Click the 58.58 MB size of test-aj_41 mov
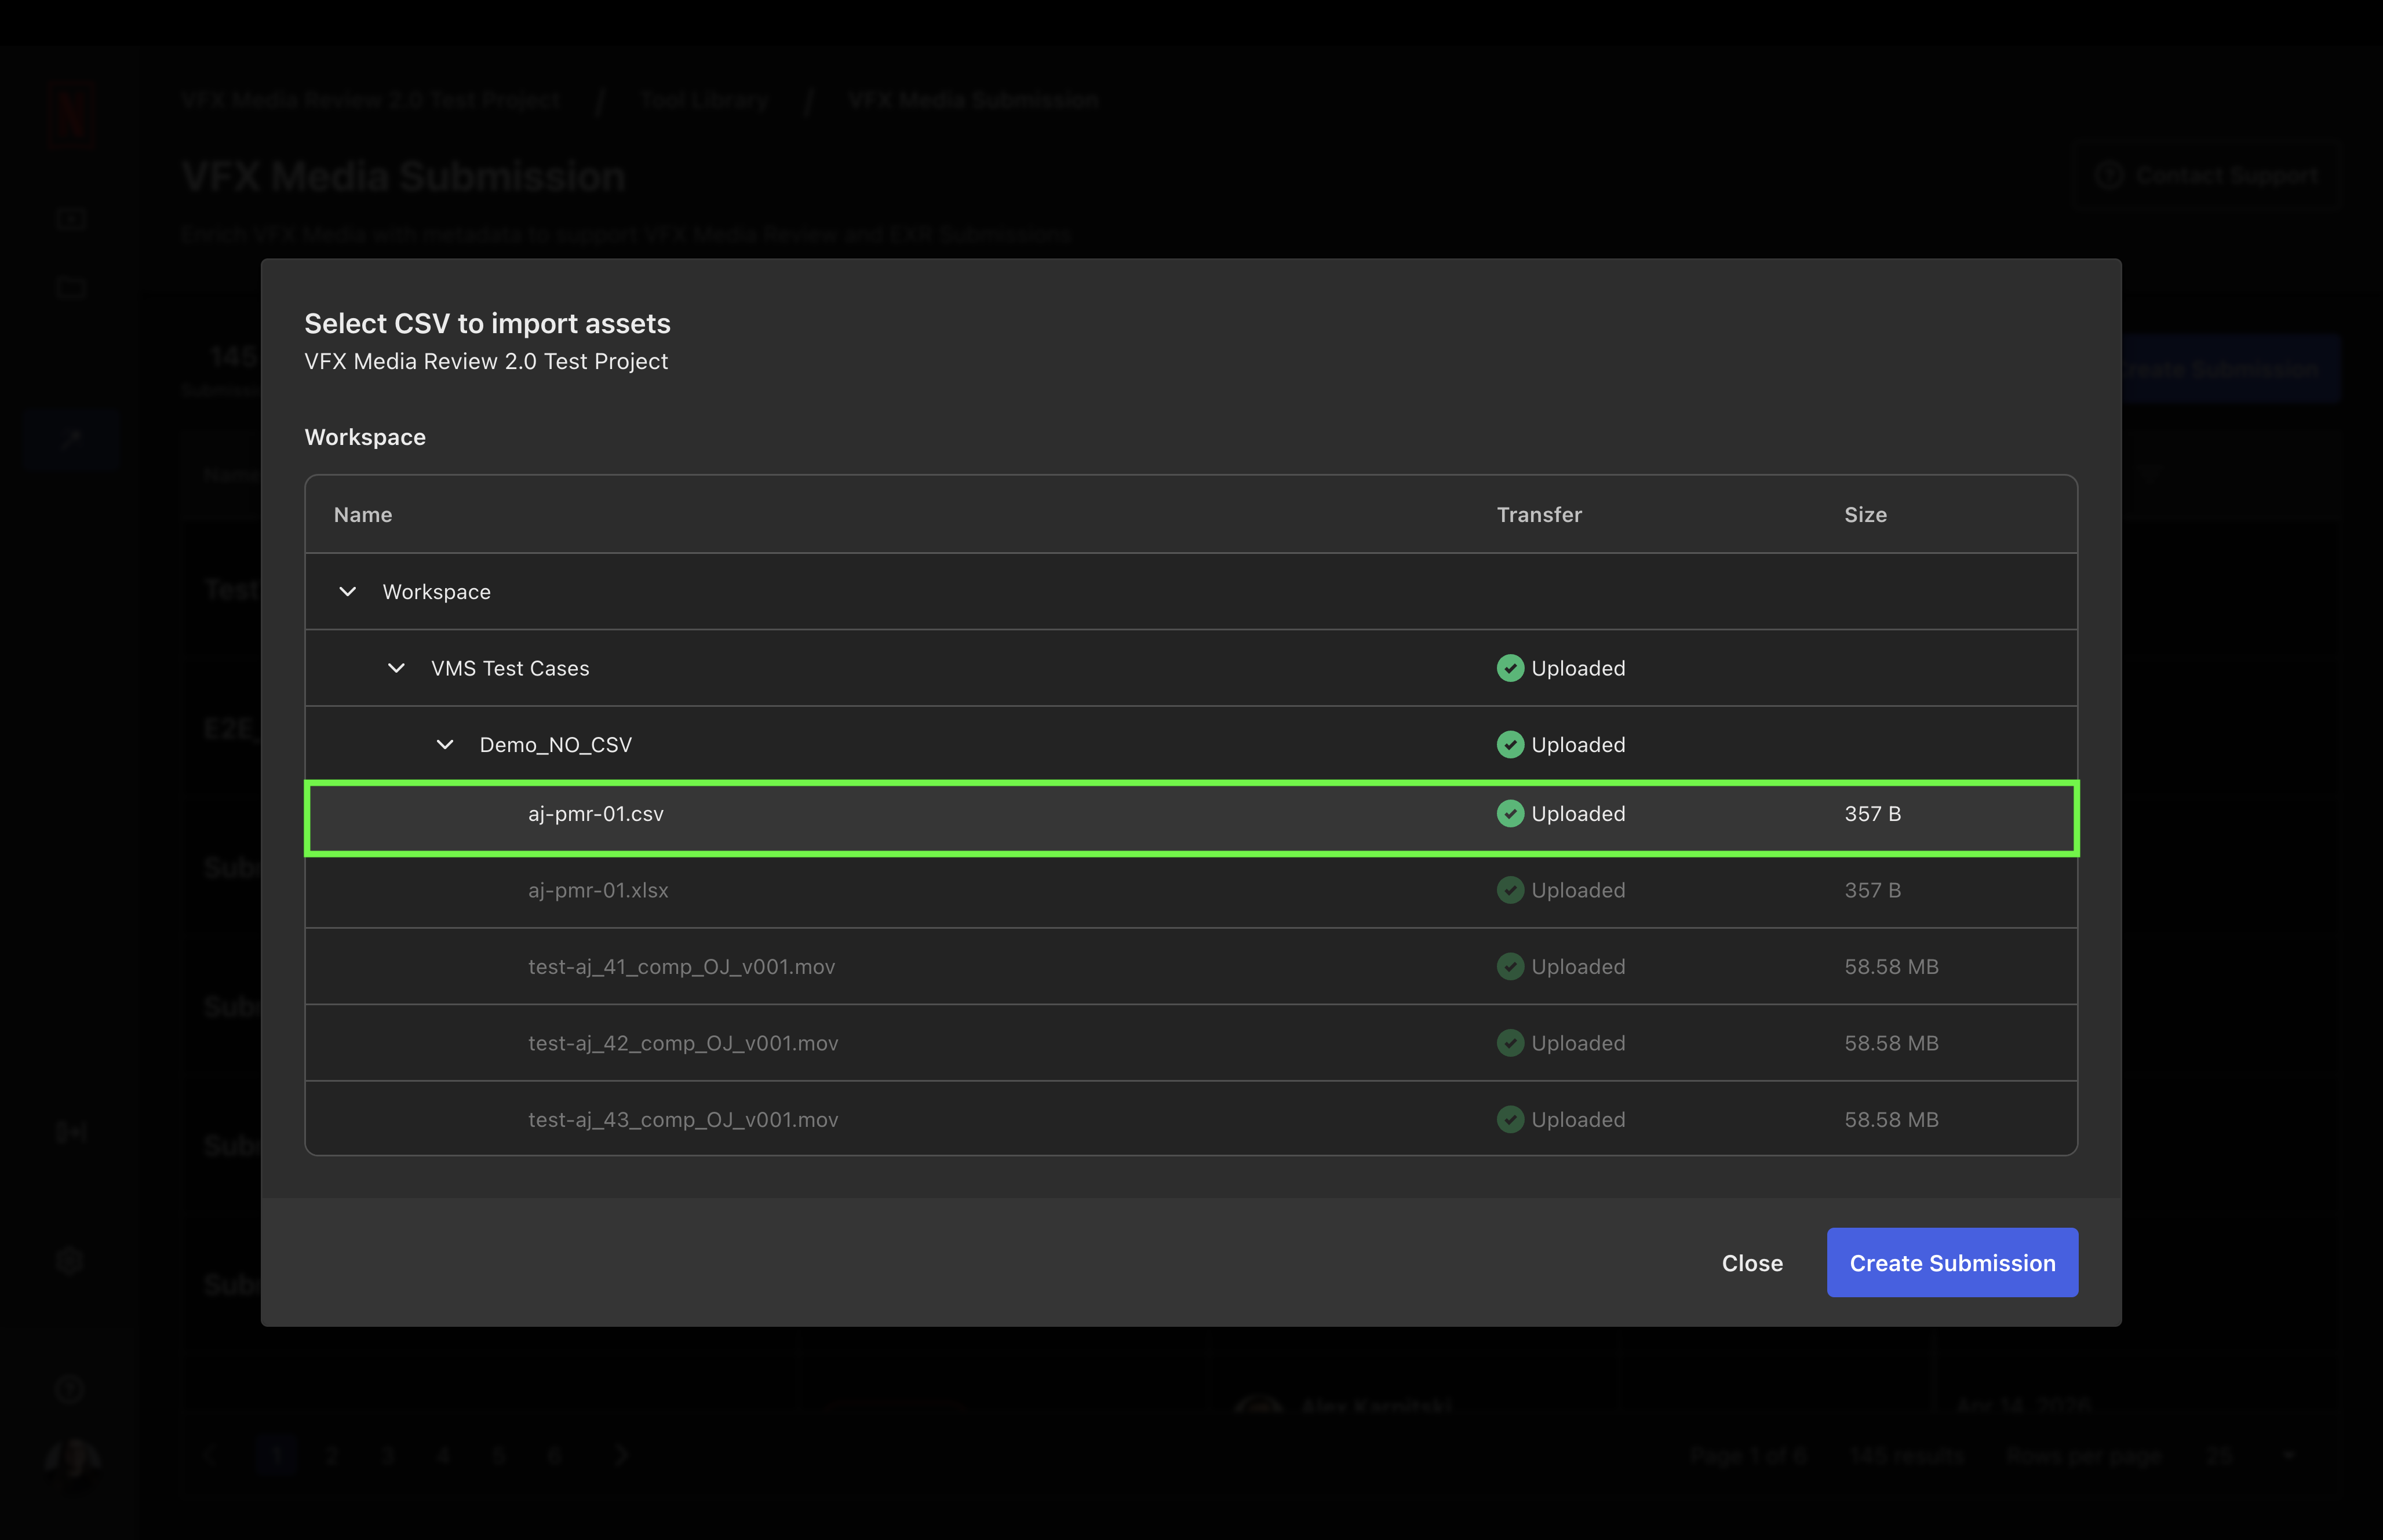Viewport: 2383px width, 1540px height. coord(1891,967)
